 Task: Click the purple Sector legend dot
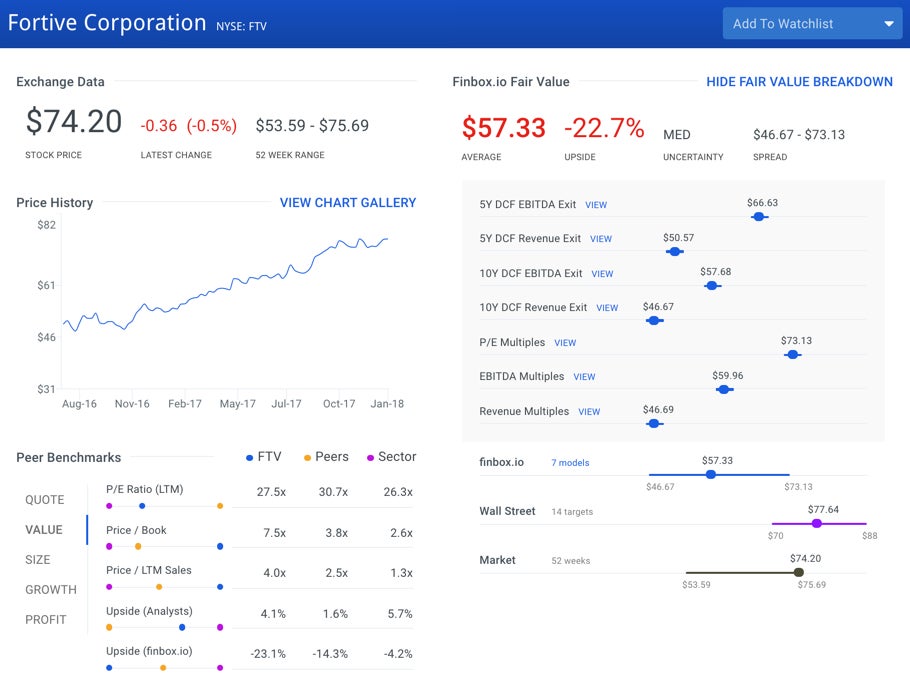[370, 458]
